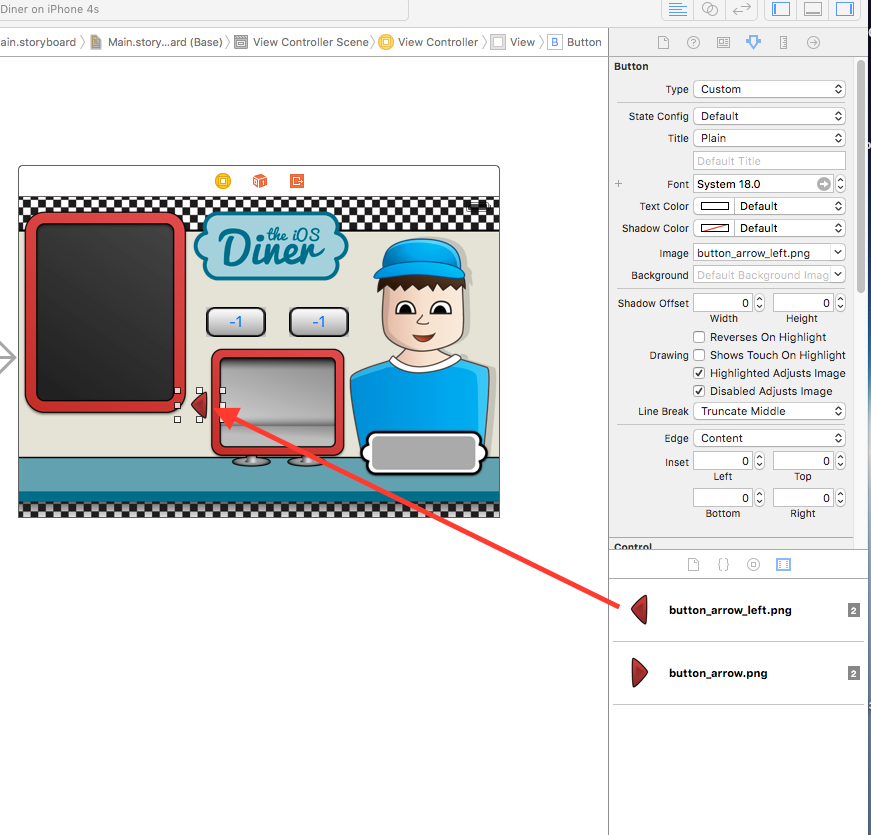Select the storyboard entry point arrow
Viewport: 871px width, 835px height.
(x=7, y=357)
